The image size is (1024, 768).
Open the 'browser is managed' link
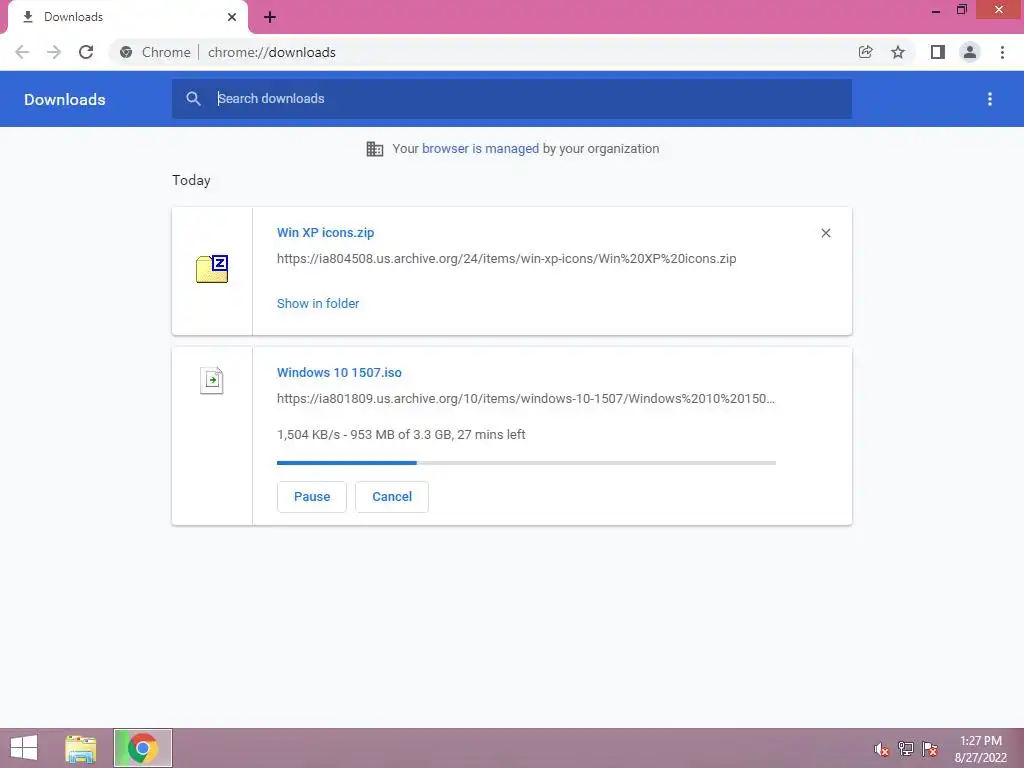481,148
